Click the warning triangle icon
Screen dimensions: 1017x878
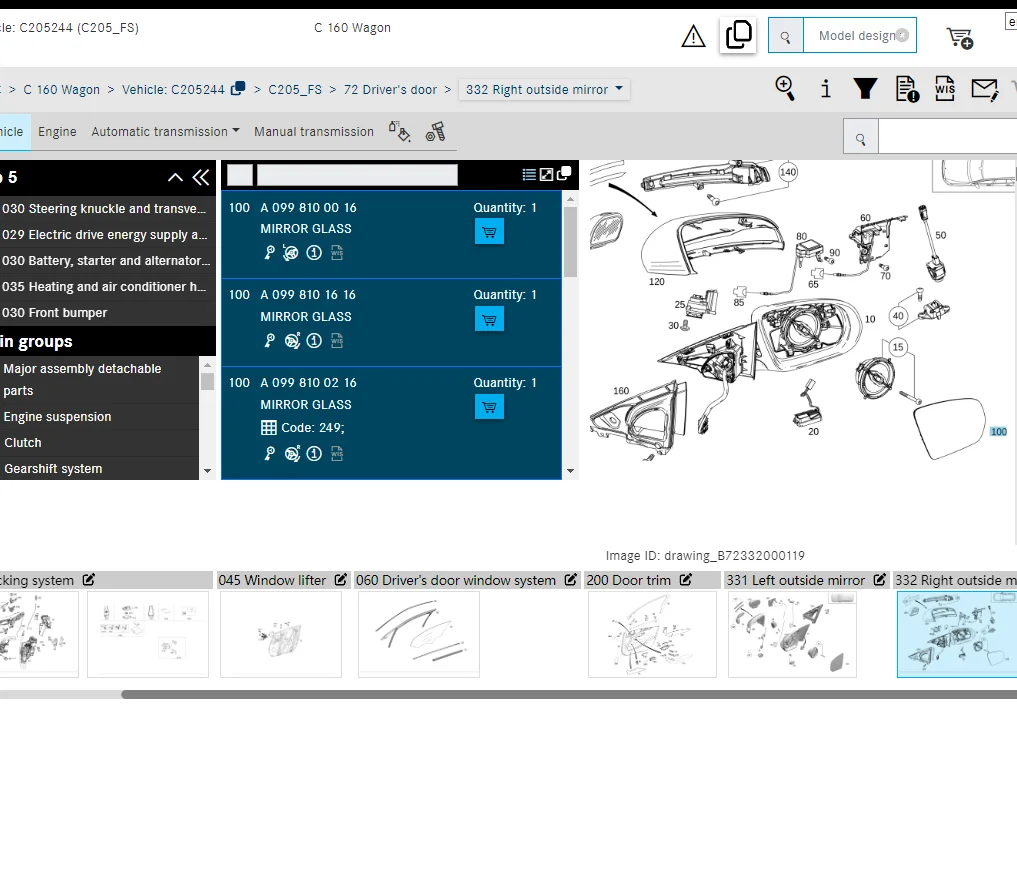[x=693, y=36]
